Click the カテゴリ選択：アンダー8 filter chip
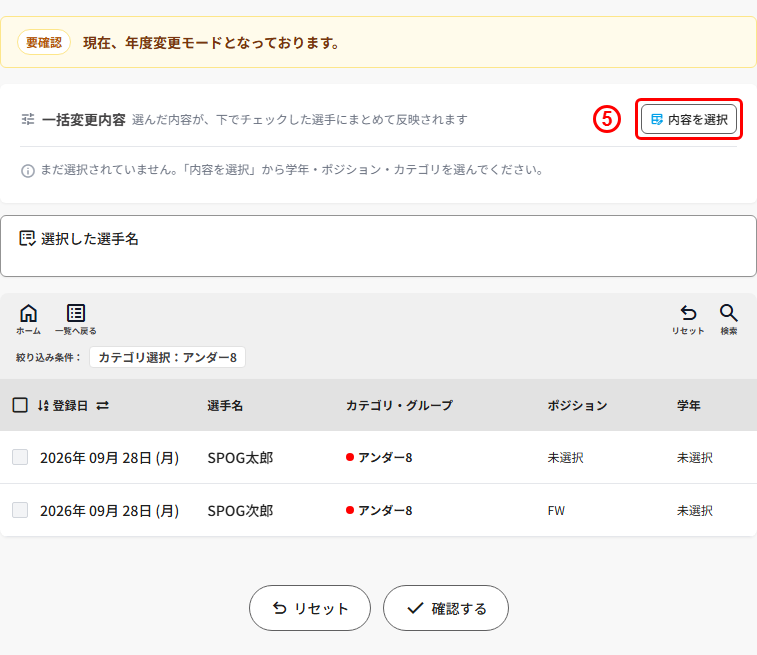The width and height of the screenshot is (757, 655). coord(168,357)
